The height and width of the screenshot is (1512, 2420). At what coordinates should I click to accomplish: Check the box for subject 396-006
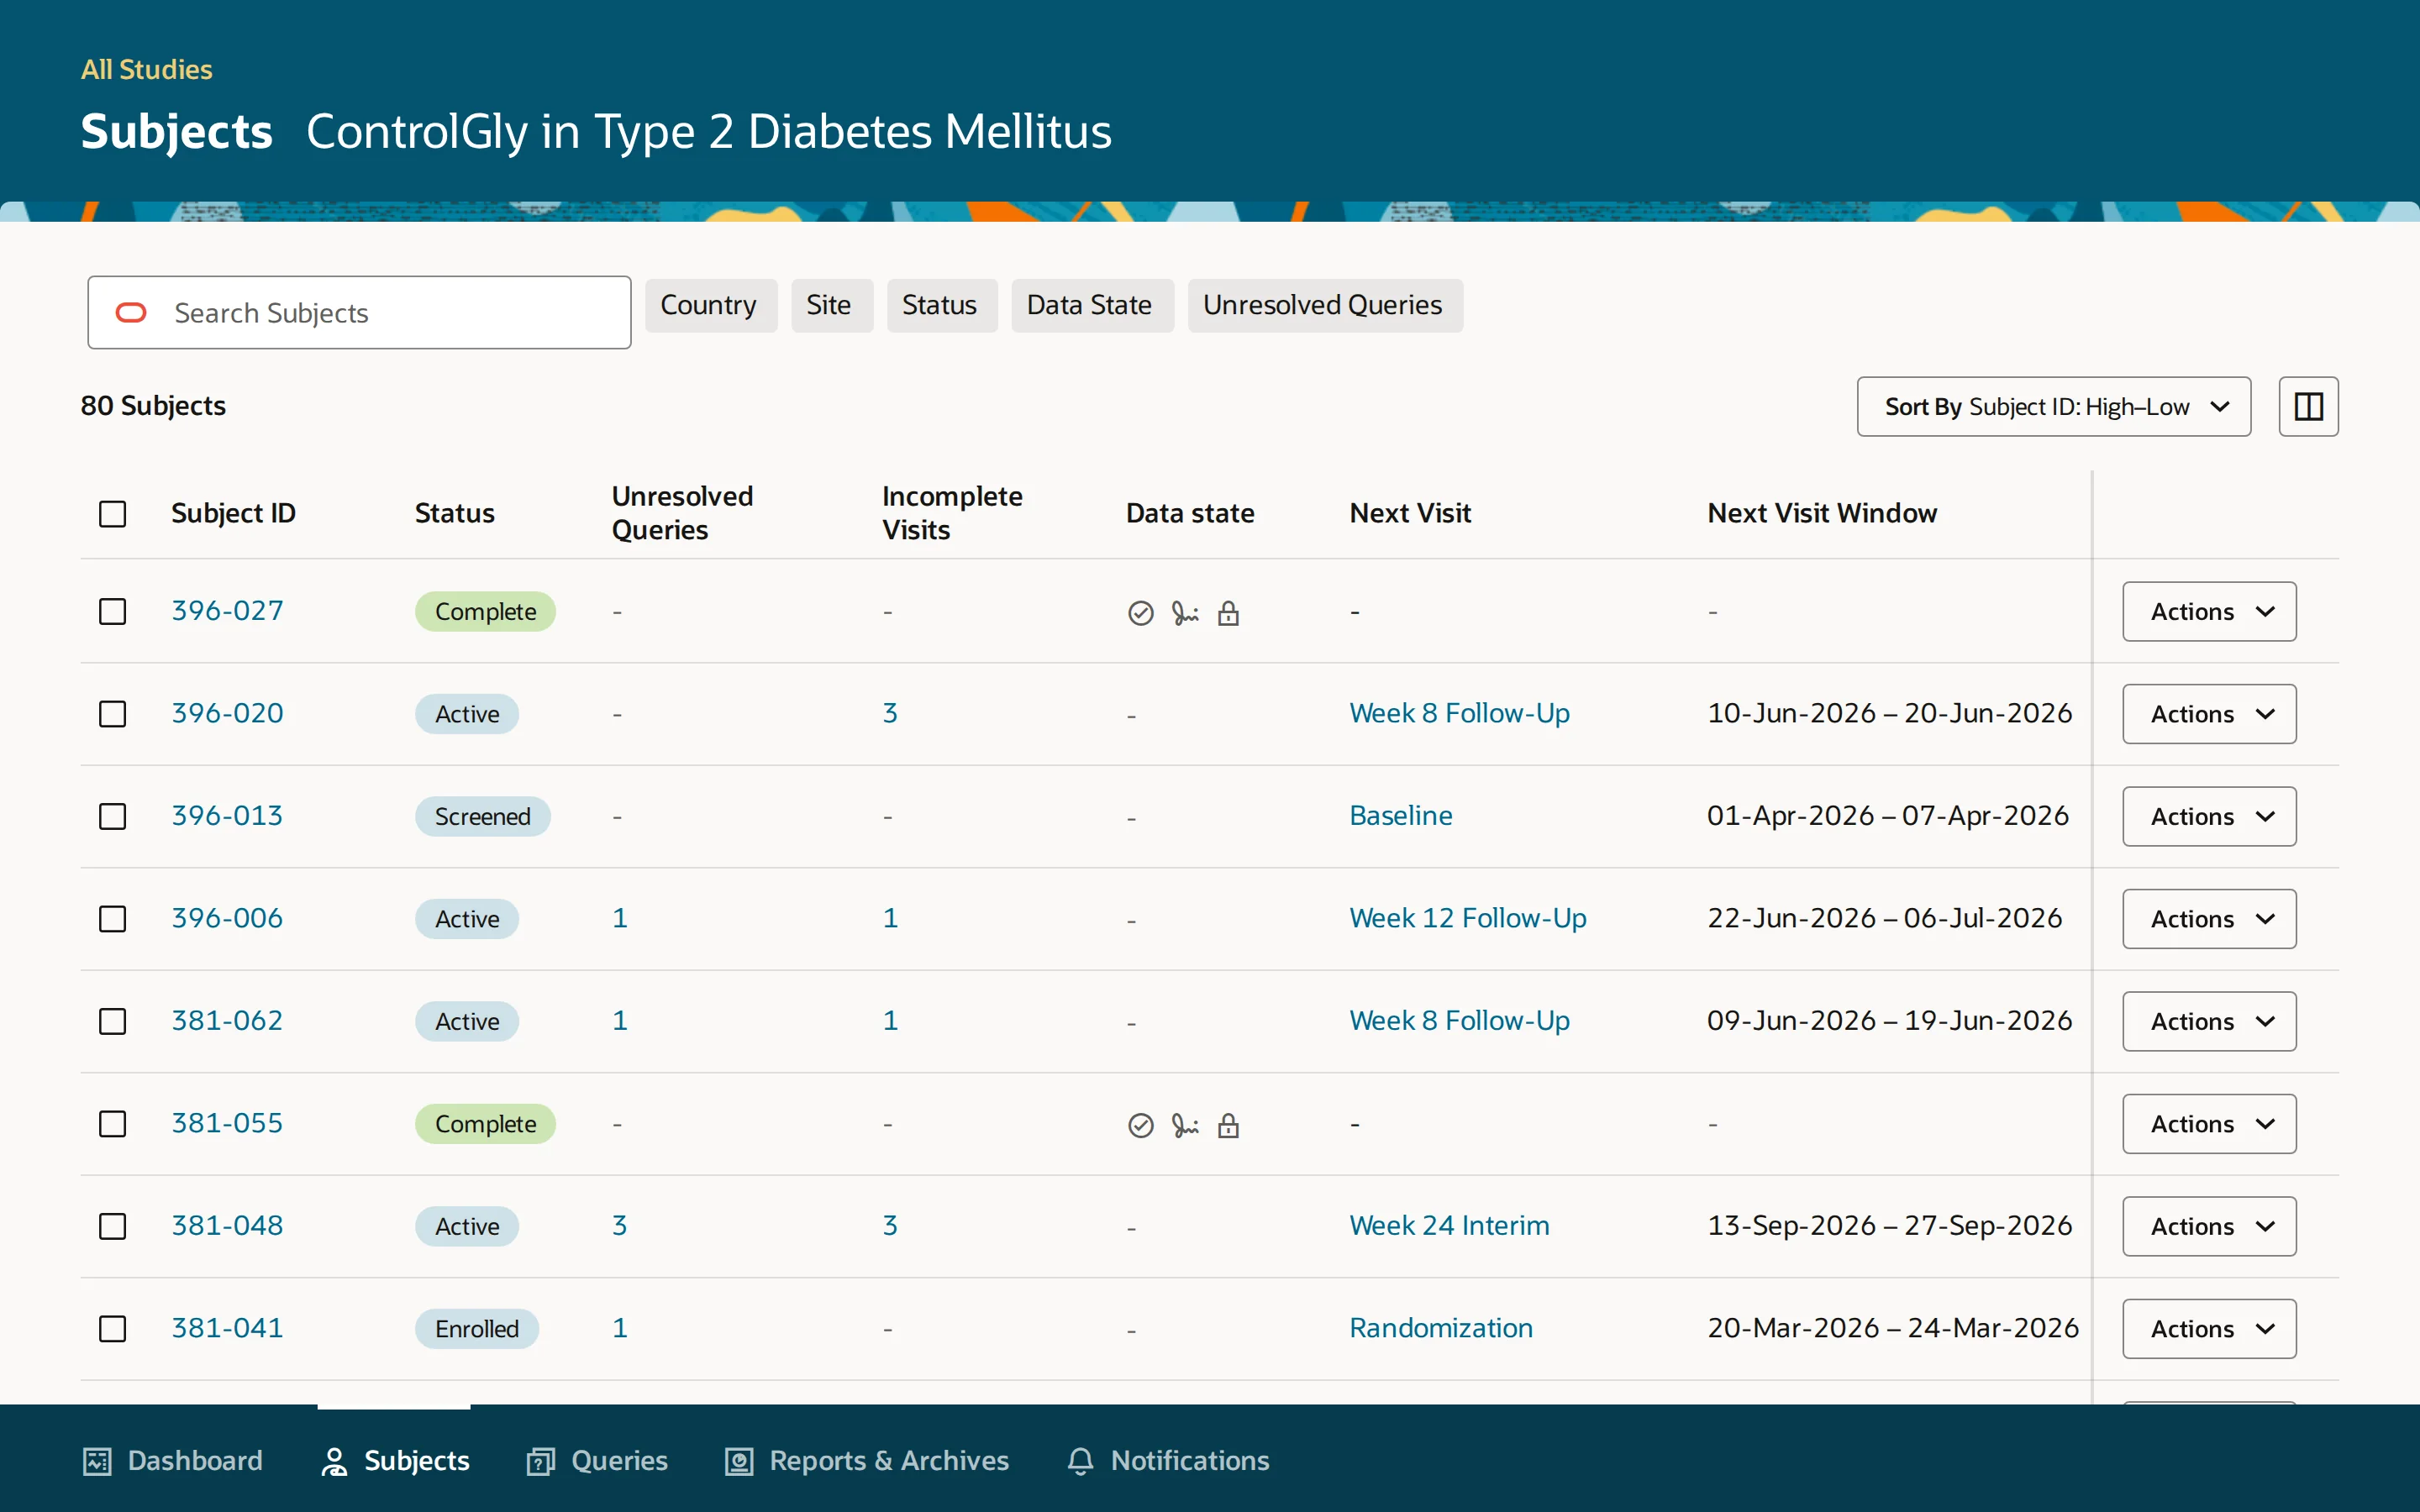pos(113,918)
